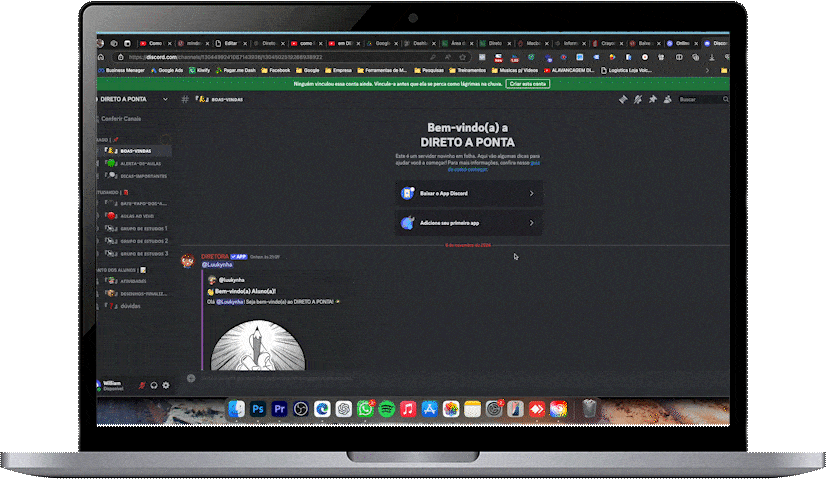Open Spotify from the macOS dock

tap(387, 408)
